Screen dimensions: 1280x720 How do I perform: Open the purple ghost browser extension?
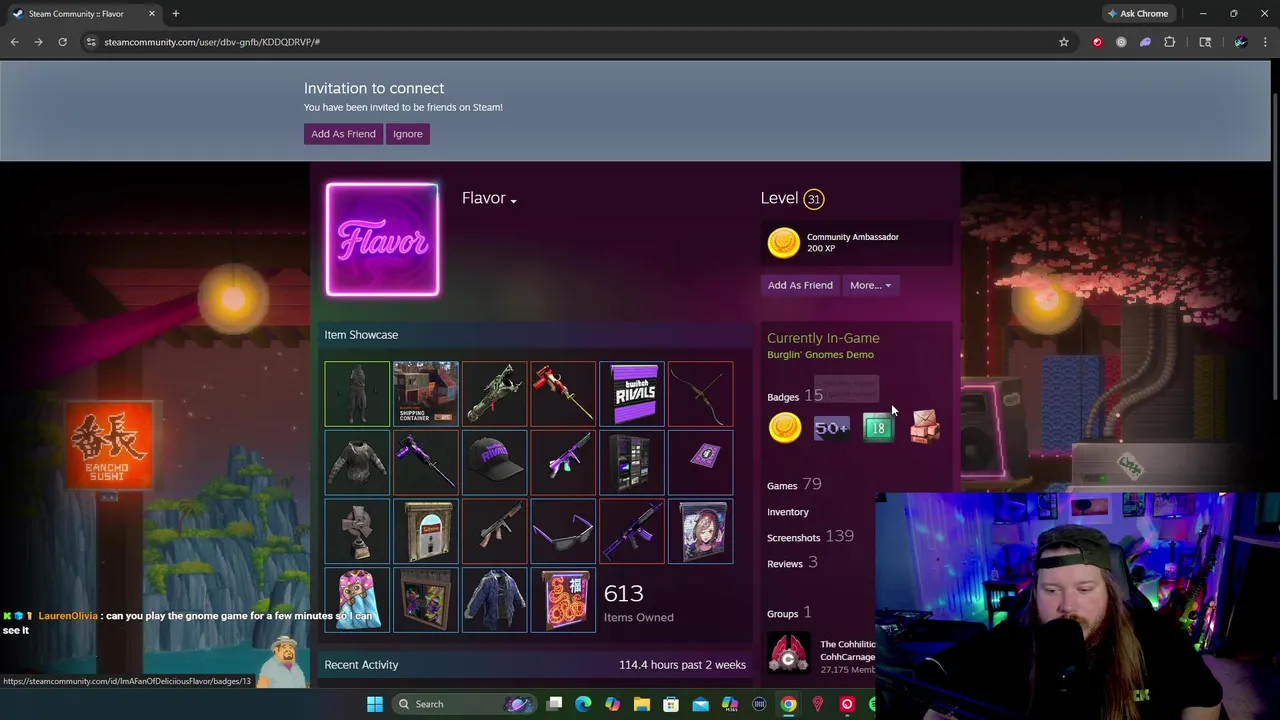click(1145, 42)
